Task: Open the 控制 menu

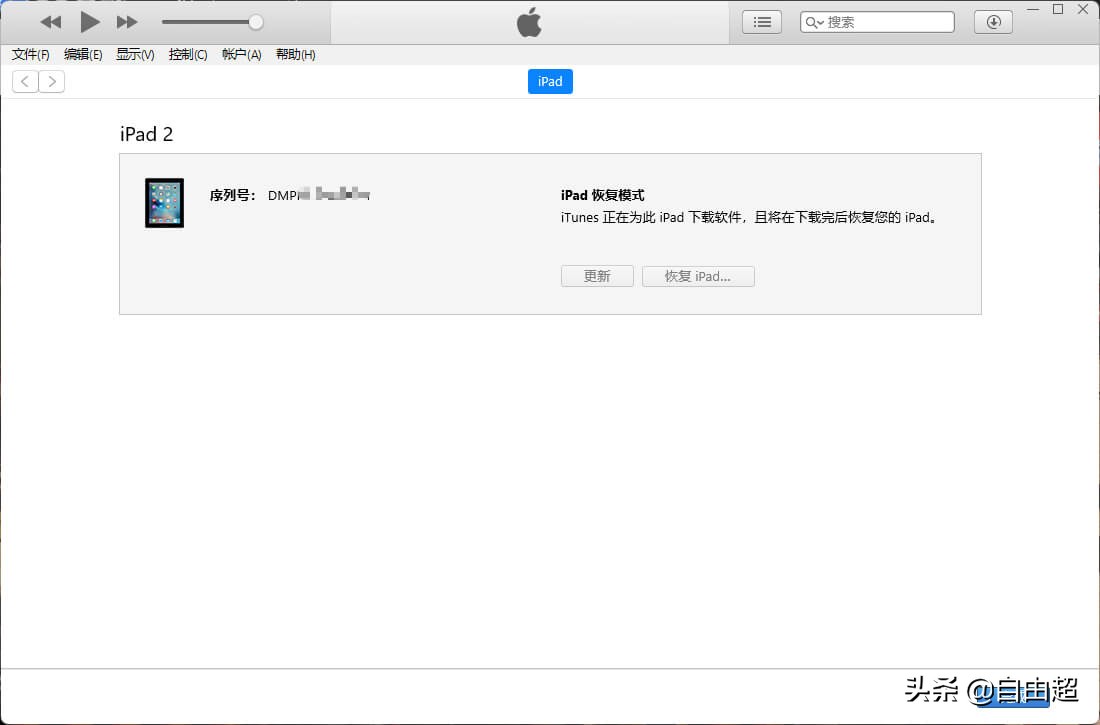Action: (x=187, y=55)
